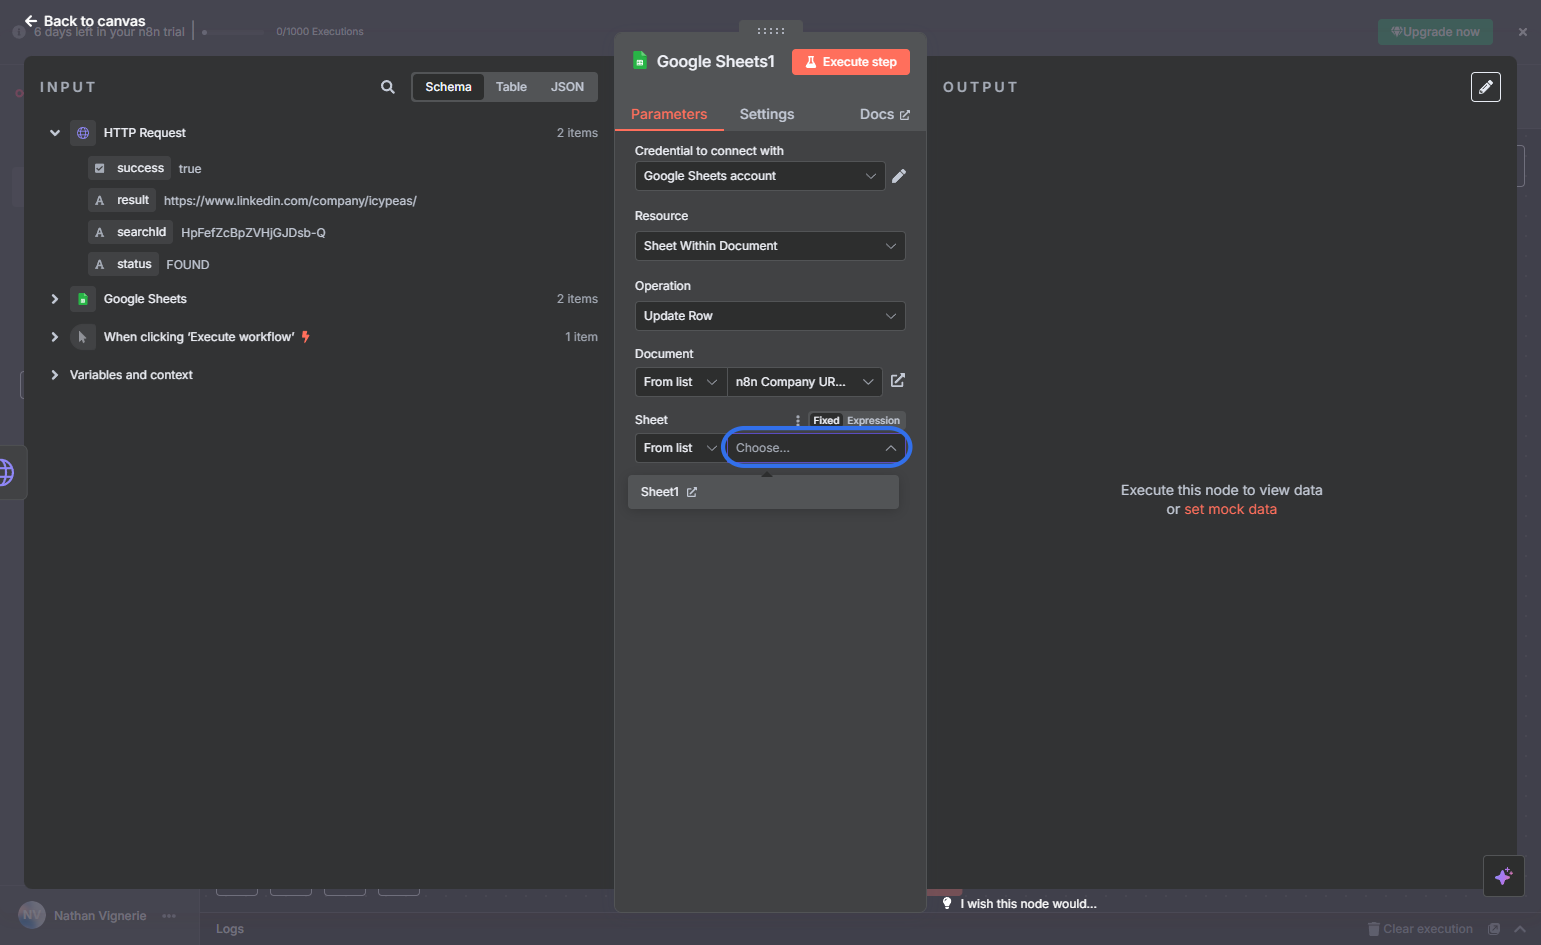Open Sheet From list mode dropdown
Image resolution: width=1541 pixels, height=945 pixels.
(x=681, y=448)
